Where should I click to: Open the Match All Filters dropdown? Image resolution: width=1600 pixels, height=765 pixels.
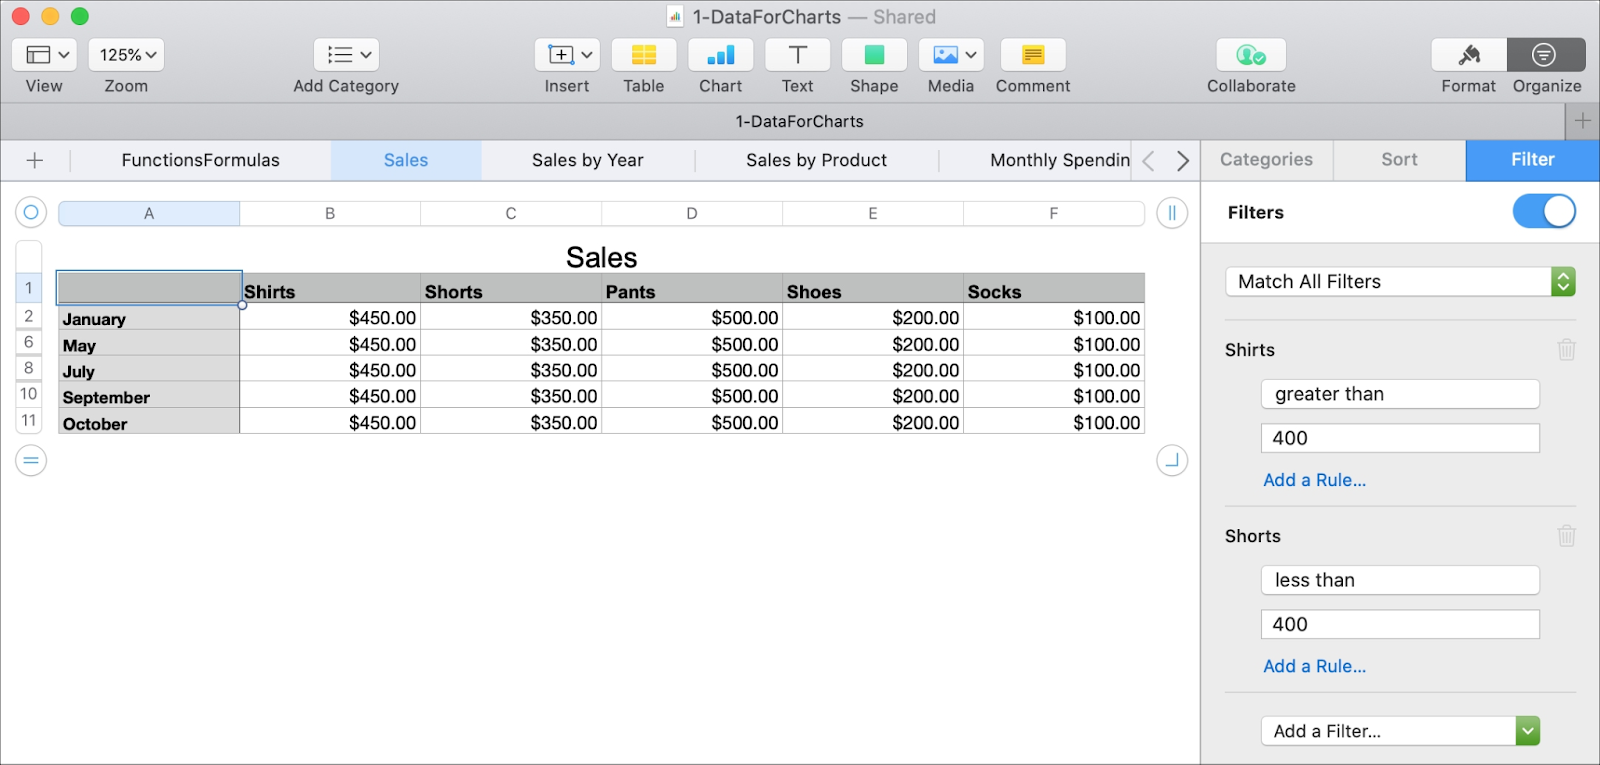(x=1400, y=282)
